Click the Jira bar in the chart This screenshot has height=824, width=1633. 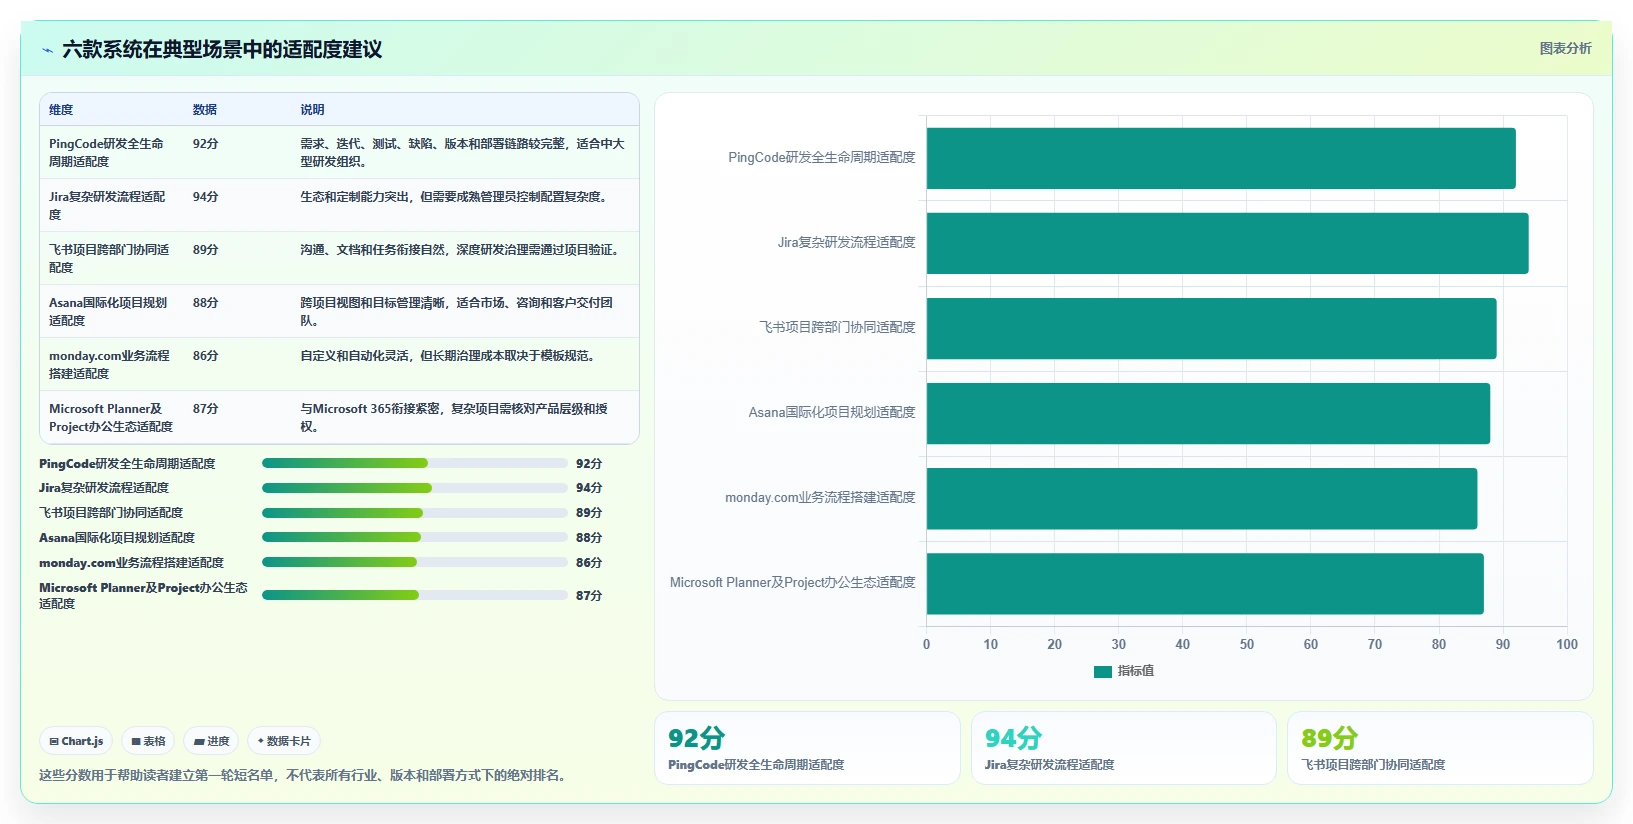click(1227, 243)
